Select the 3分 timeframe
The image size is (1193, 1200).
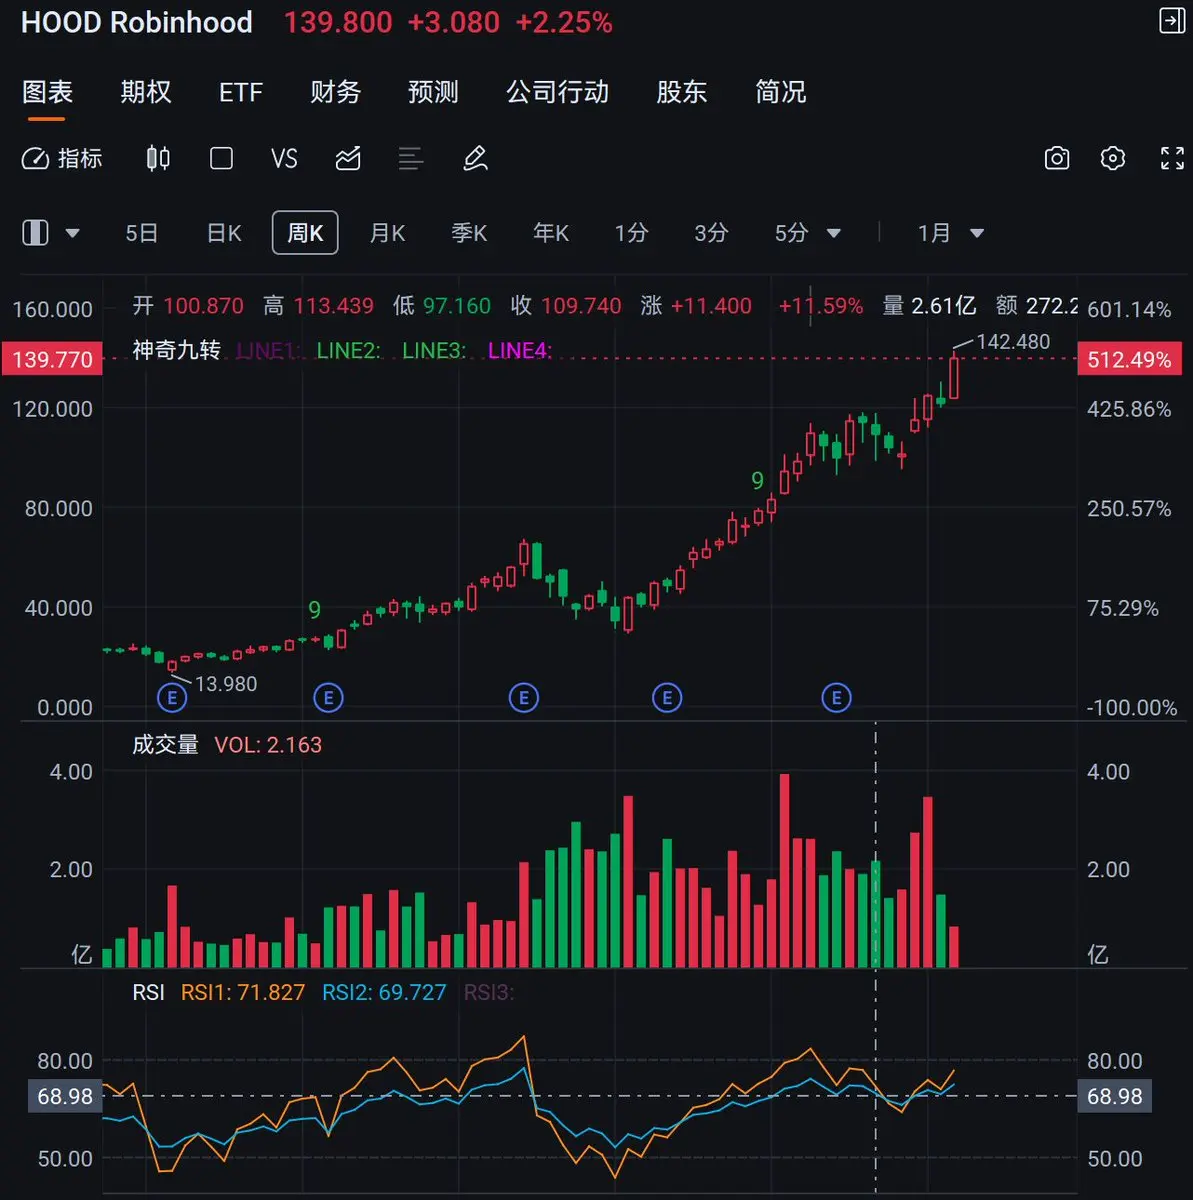pos(711,233)
